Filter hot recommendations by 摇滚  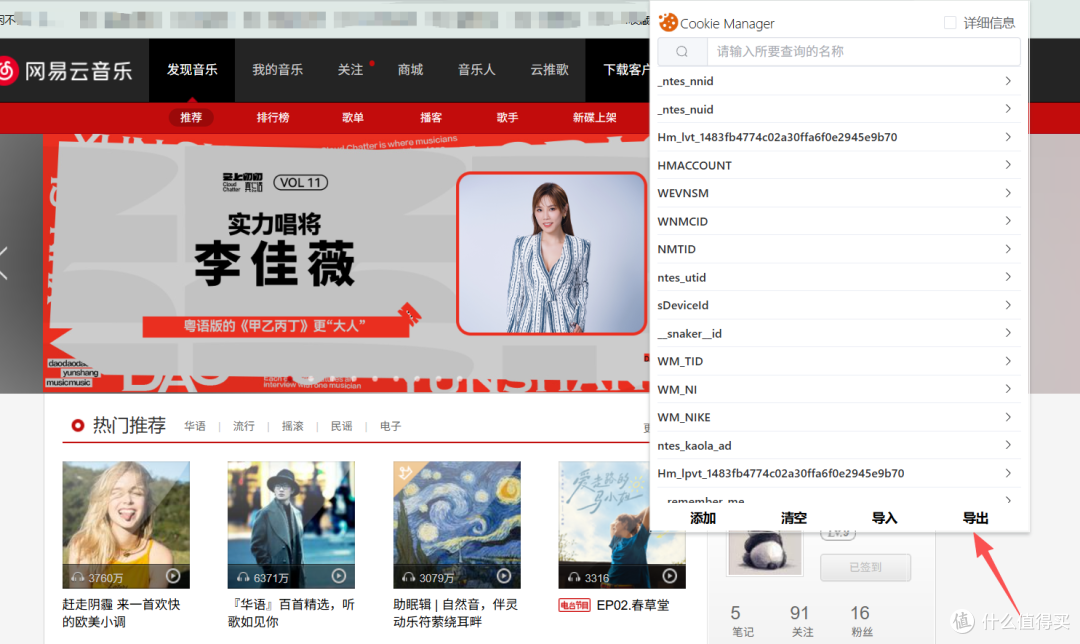[293, 426]
